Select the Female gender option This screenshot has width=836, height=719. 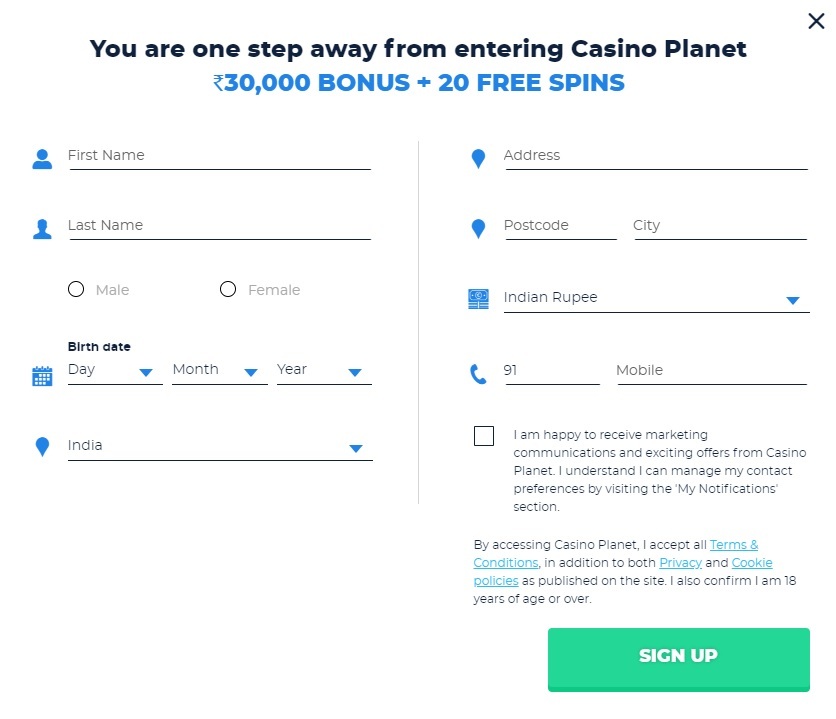(228, 289)
